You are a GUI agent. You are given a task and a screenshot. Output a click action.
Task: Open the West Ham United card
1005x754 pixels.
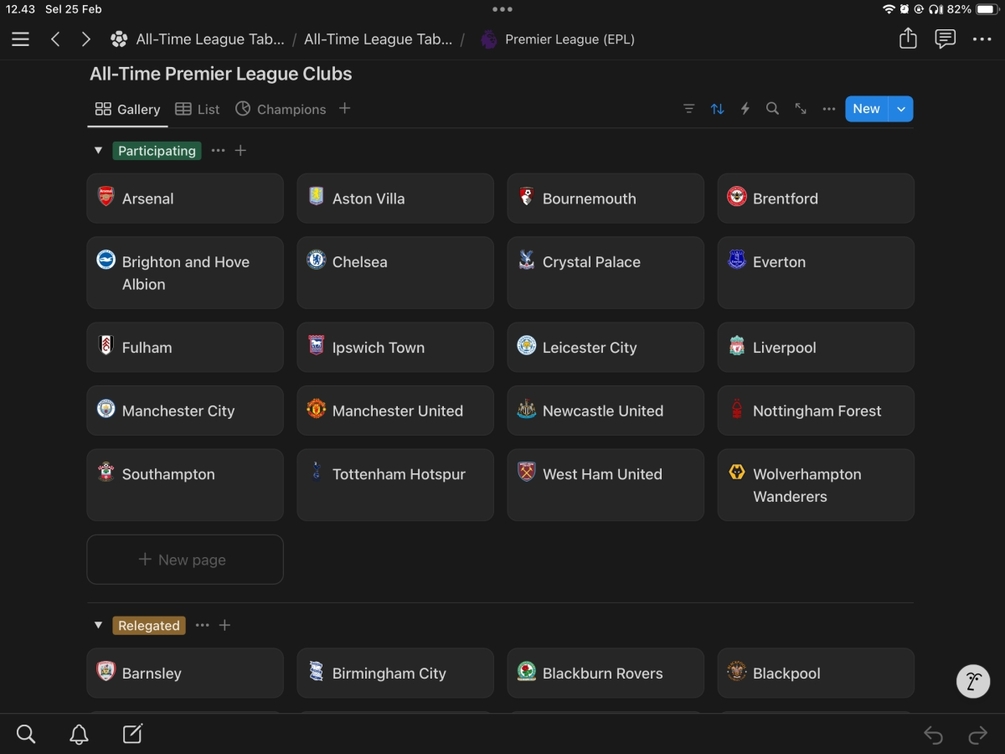pos(605,485)
